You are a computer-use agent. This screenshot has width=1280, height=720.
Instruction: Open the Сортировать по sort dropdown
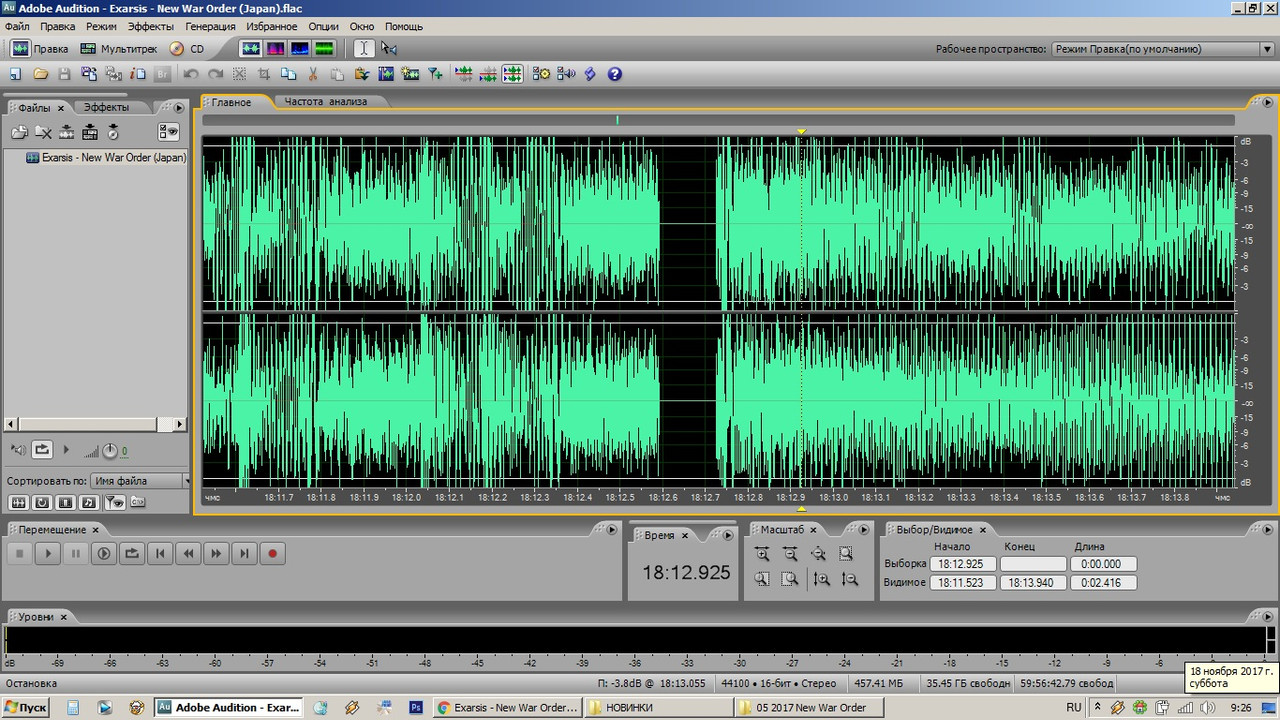pyautogui.click(x=139, y=481)
